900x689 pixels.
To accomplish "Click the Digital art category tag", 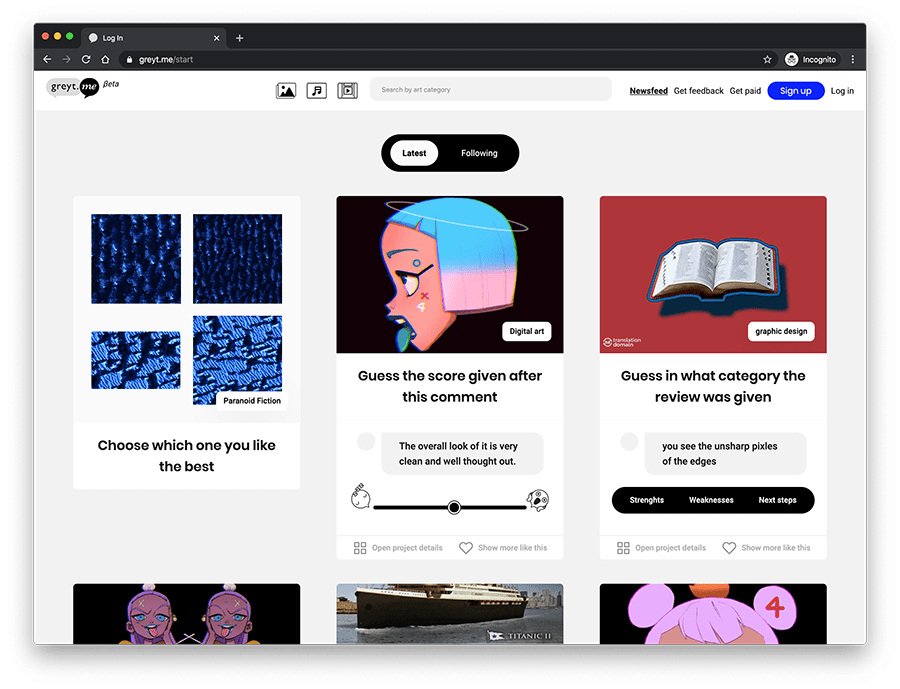I will [x=527, y=331].
